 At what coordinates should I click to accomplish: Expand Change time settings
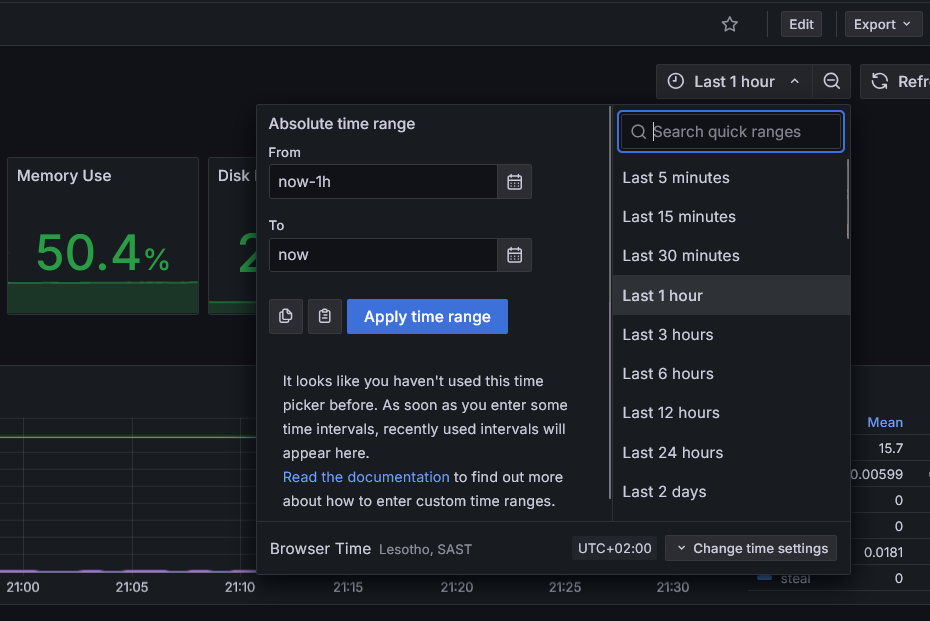751,548
